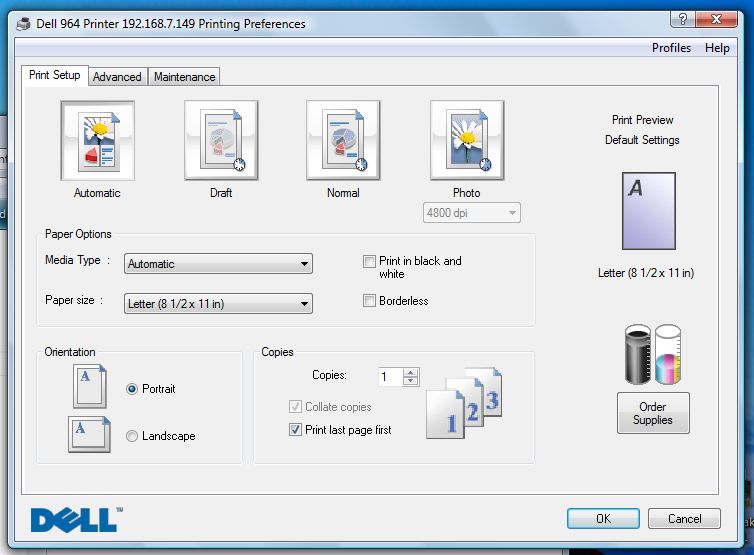Open Print Preview link
Image resolution: width=754 pixels, height=555 pixels.
[x=642, y=120]
